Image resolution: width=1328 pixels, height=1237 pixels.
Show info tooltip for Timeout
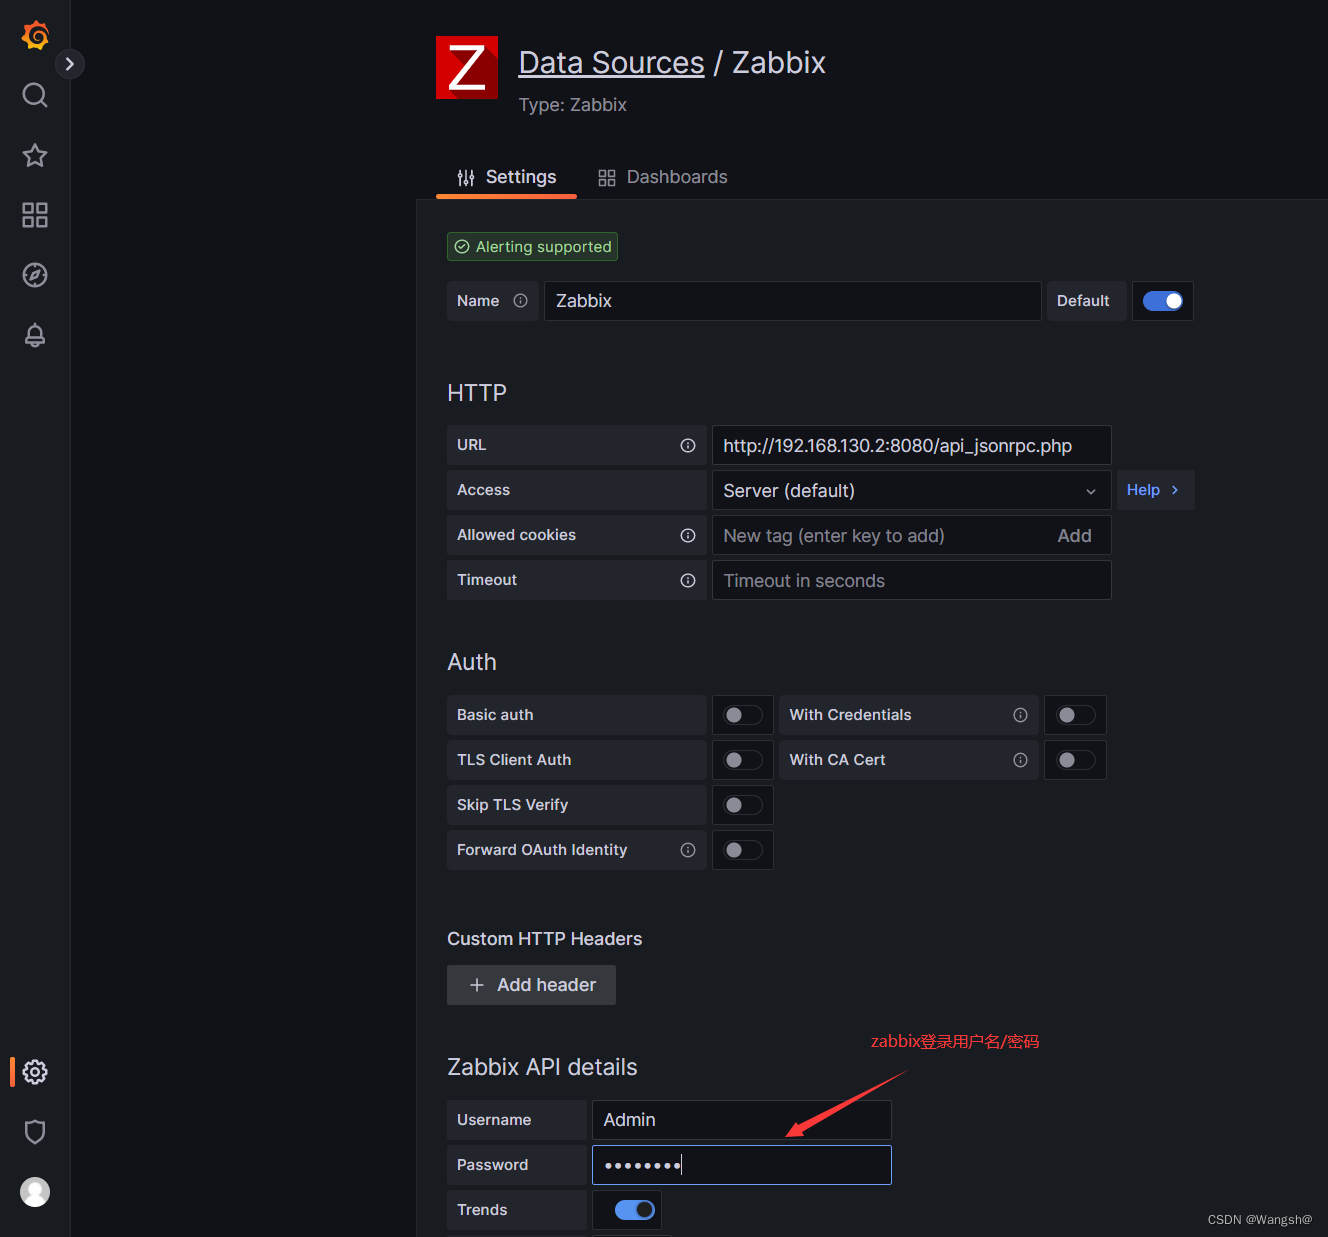click(x=688, y=581)
